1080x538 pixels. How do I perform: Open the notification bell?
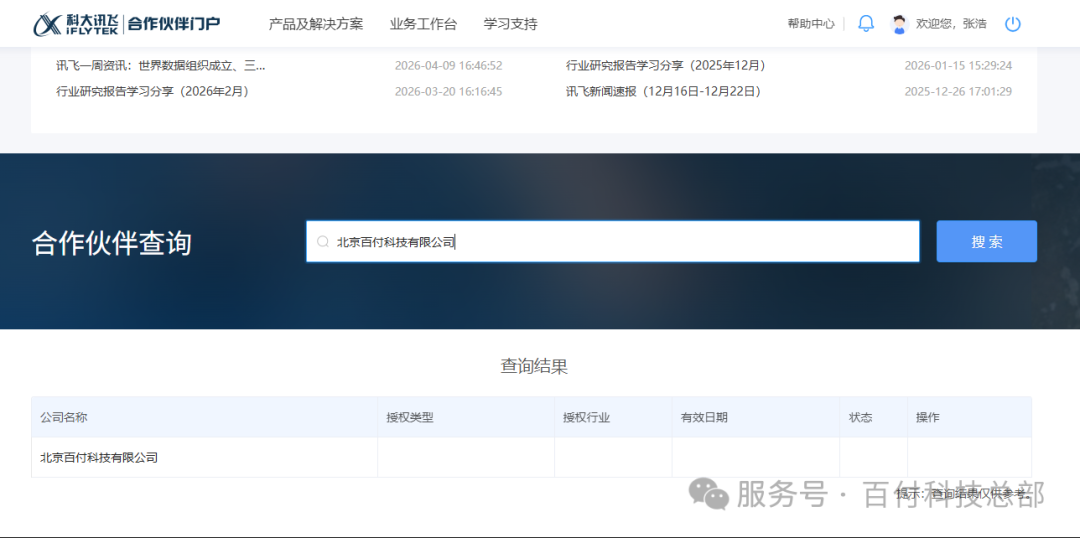click(866, 23)
